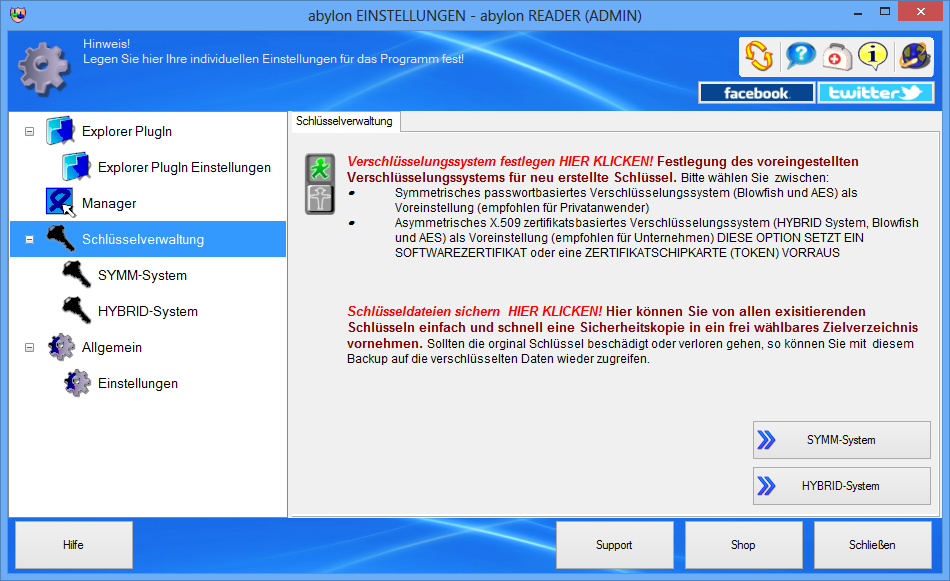Click the facebook button
This screenshot has width=950, height=581.
(756, 93)
